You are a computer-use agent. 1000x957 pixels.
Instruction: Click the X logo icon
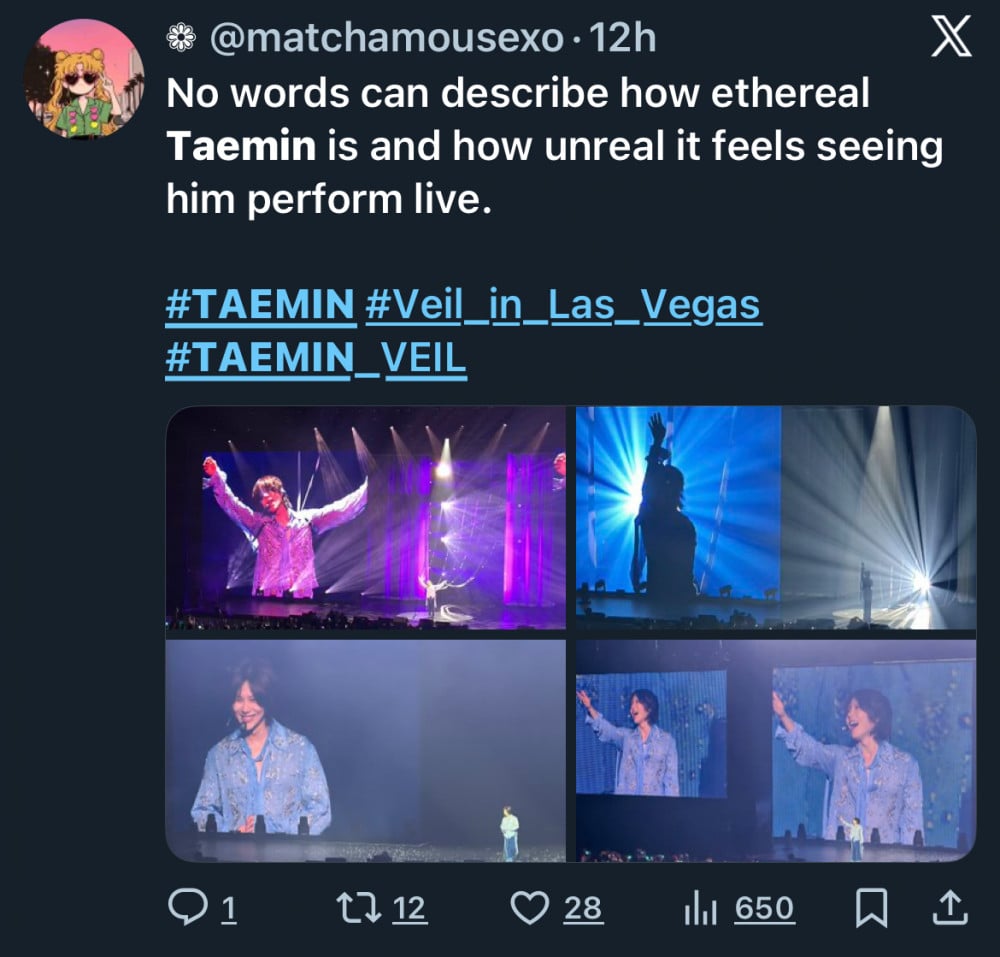coord(951,37)
